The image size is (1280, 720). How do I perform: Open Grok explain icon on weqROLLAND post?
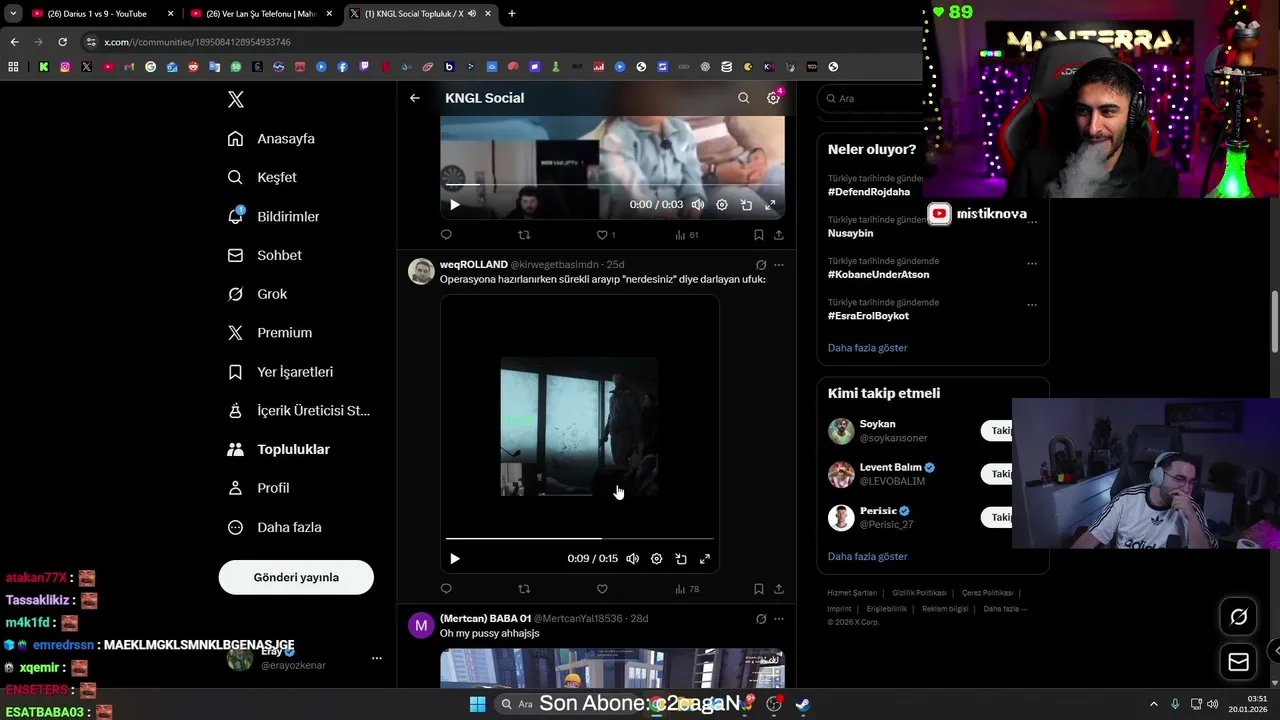(x=761, y=265)
